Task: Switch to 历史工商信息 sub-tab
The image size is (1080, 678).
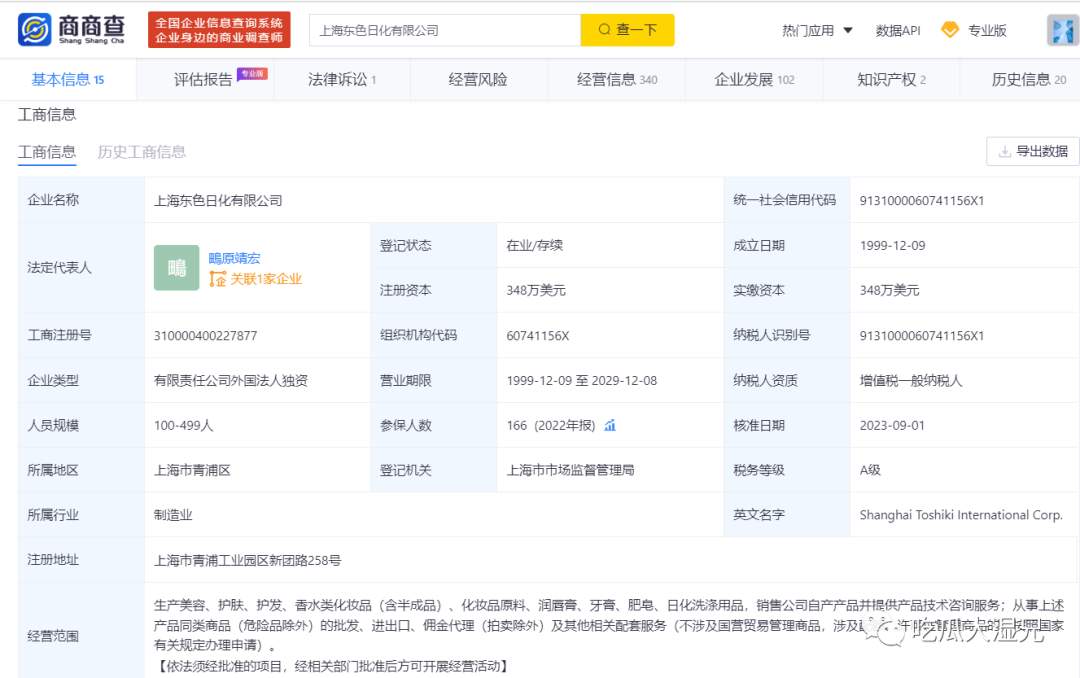Action: (141, 152)
